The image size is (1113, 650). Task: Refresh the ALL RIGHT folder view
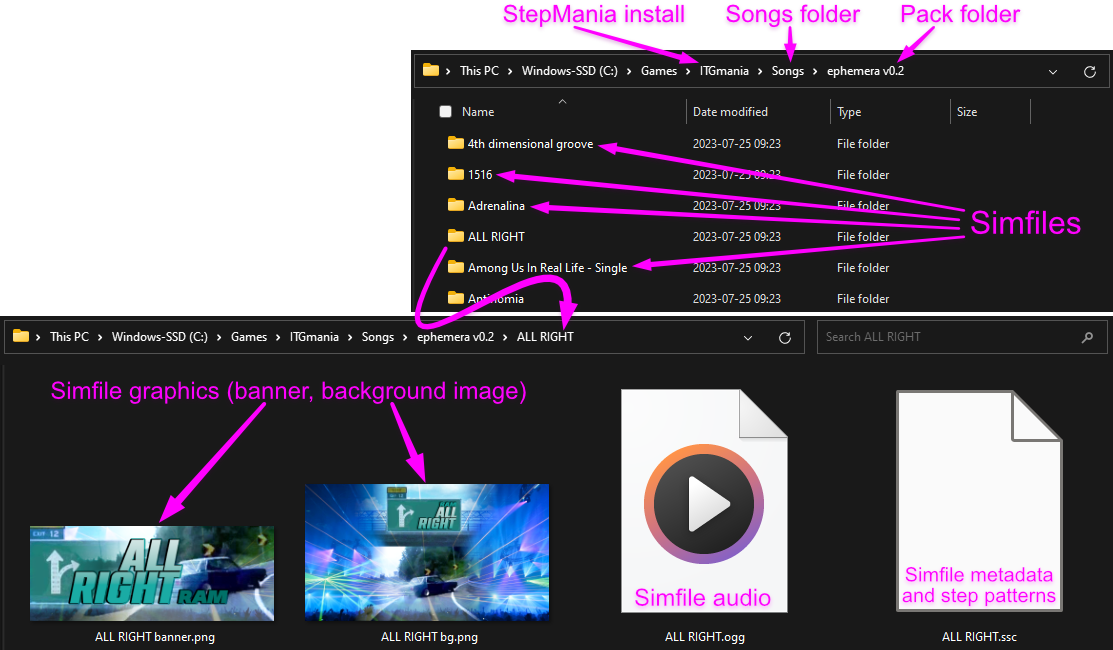(x=785, y=337)
